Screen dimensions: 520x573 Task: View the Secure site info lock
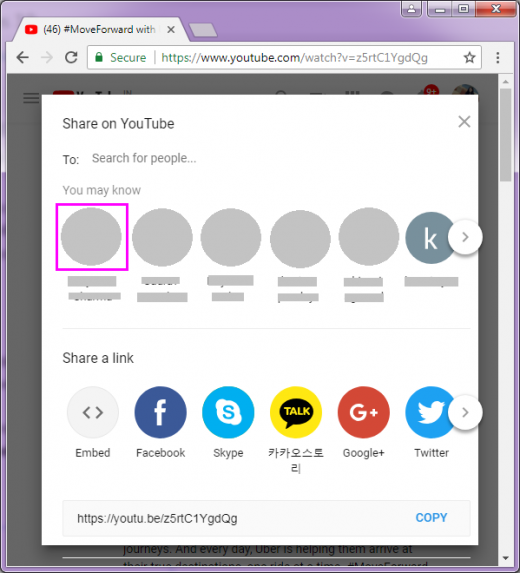click(x=99, y=57)
